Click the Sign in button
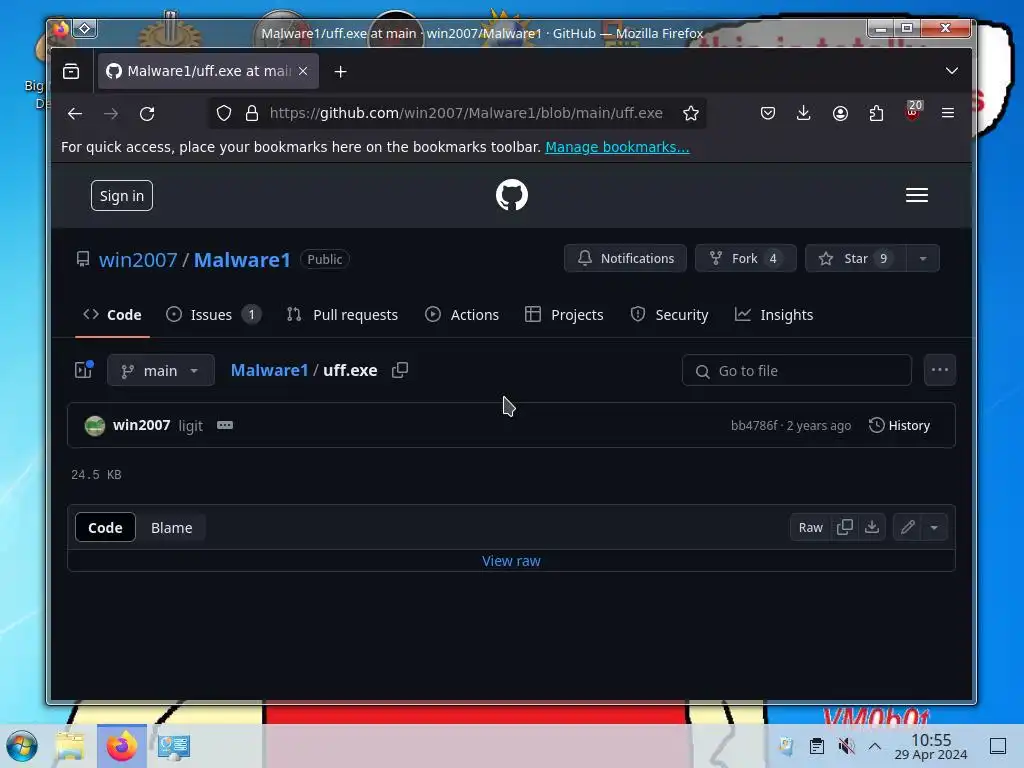Viewport: 1024px width, 768px height. [121, 195]
